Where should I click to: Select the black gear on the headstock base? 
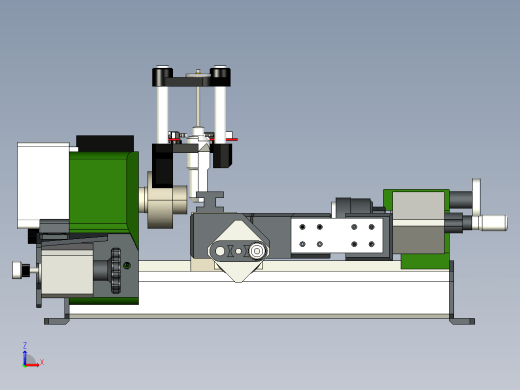116,271
